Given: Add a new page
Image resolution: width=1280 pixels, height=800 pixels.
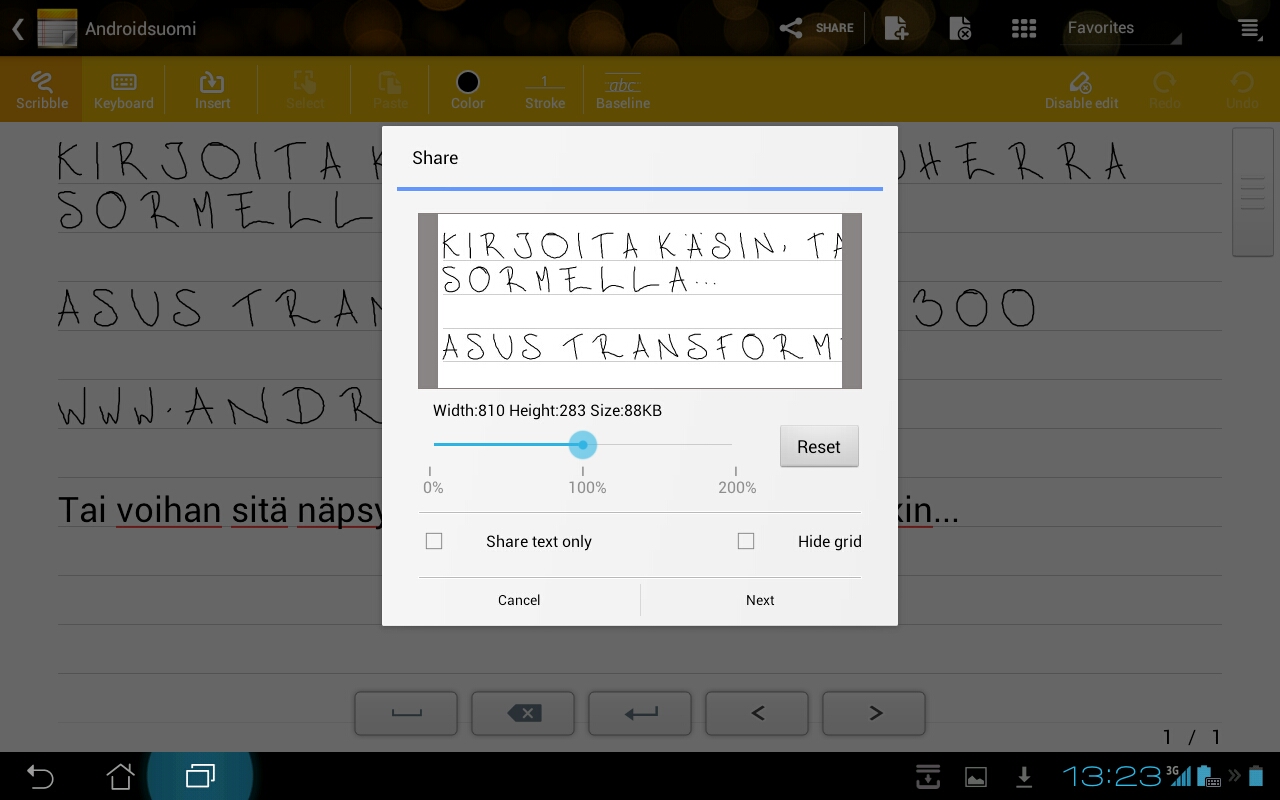Looking at the screenshot, I should pyautogui.click(x=896, y=28).
